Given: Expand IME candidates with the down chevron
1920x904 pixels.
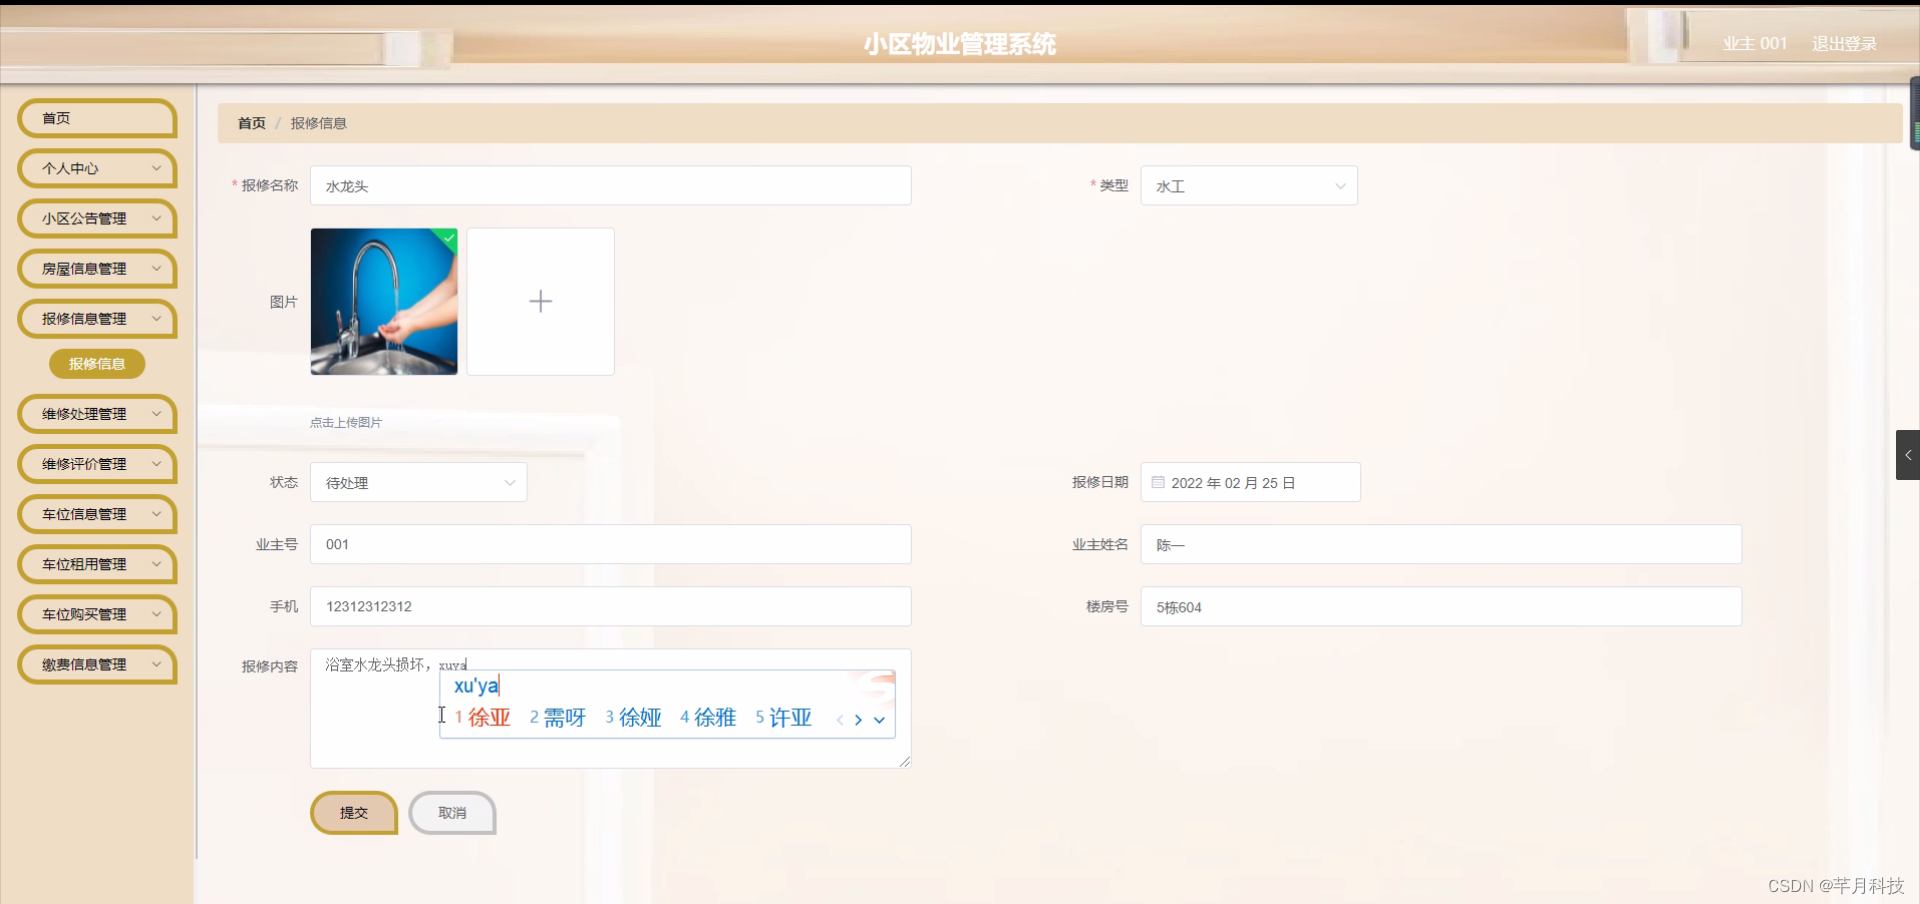Looking at the screenshot, I should point(879,720).
